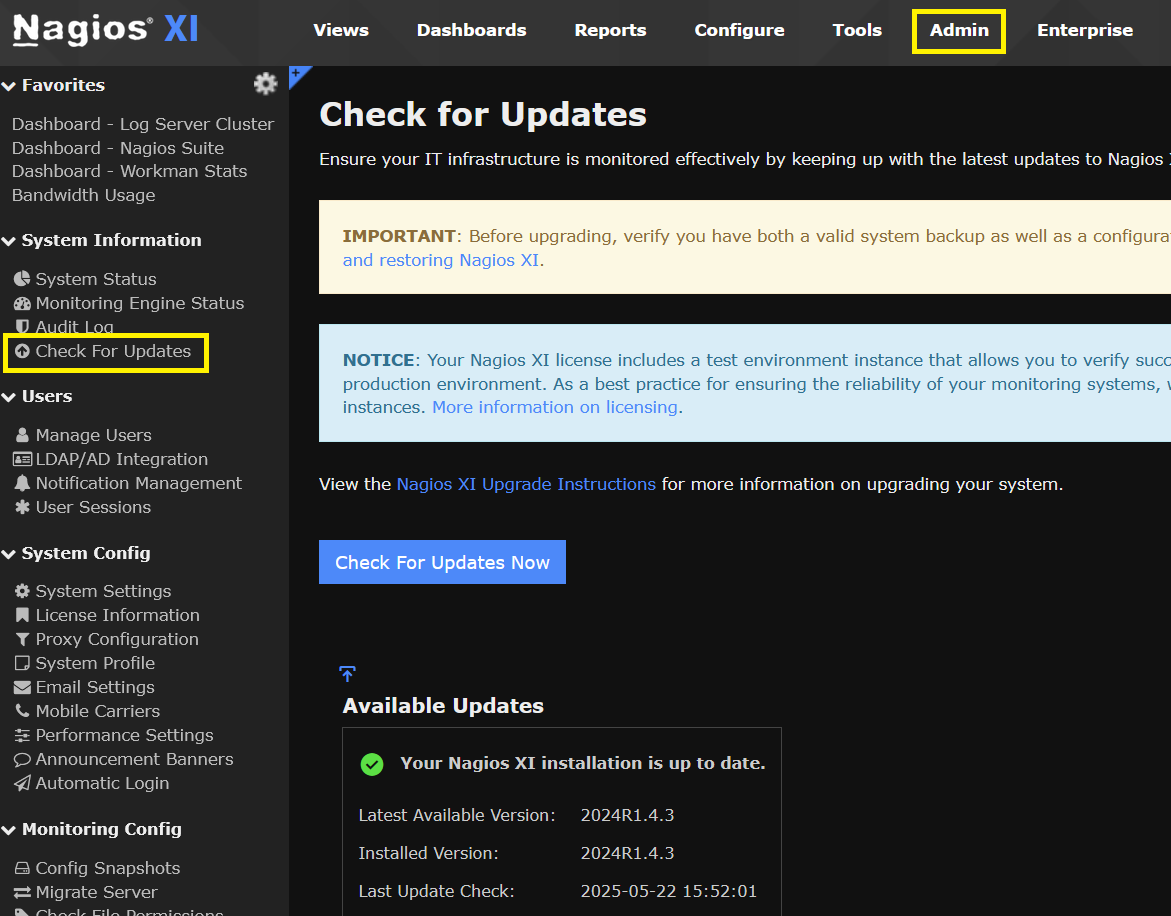
Task: Click the Proxy Configuration funnel icon
Action: click(22, 639)
